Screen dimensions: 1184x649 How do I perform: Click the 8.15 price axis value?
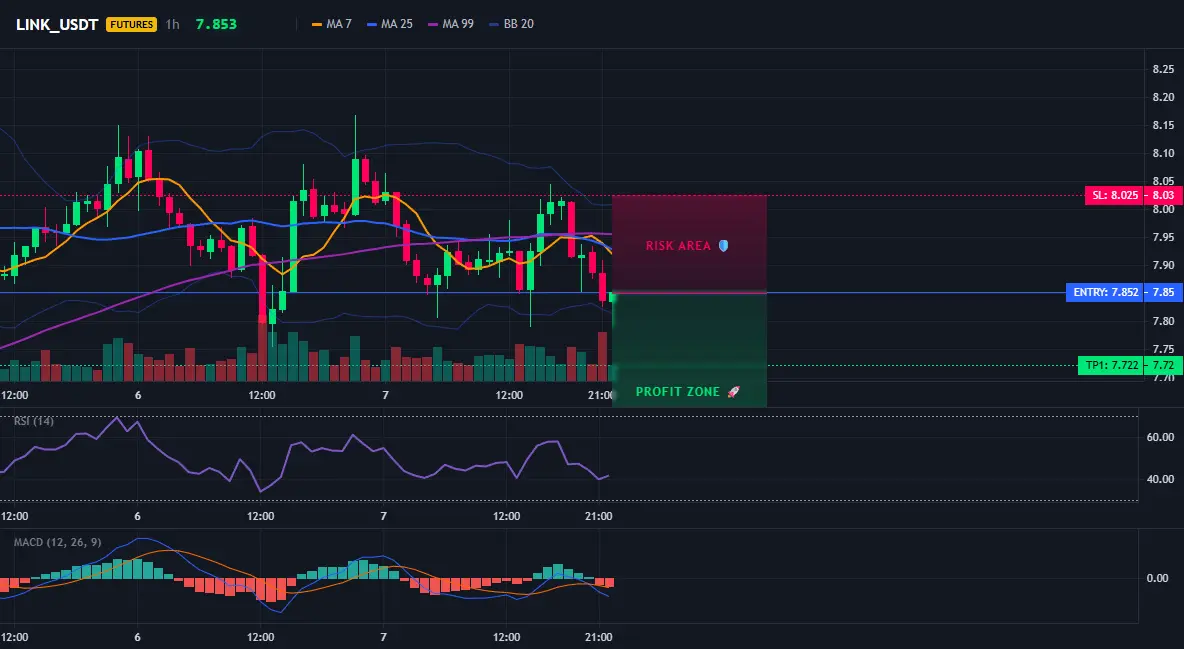pos(1163,125)
